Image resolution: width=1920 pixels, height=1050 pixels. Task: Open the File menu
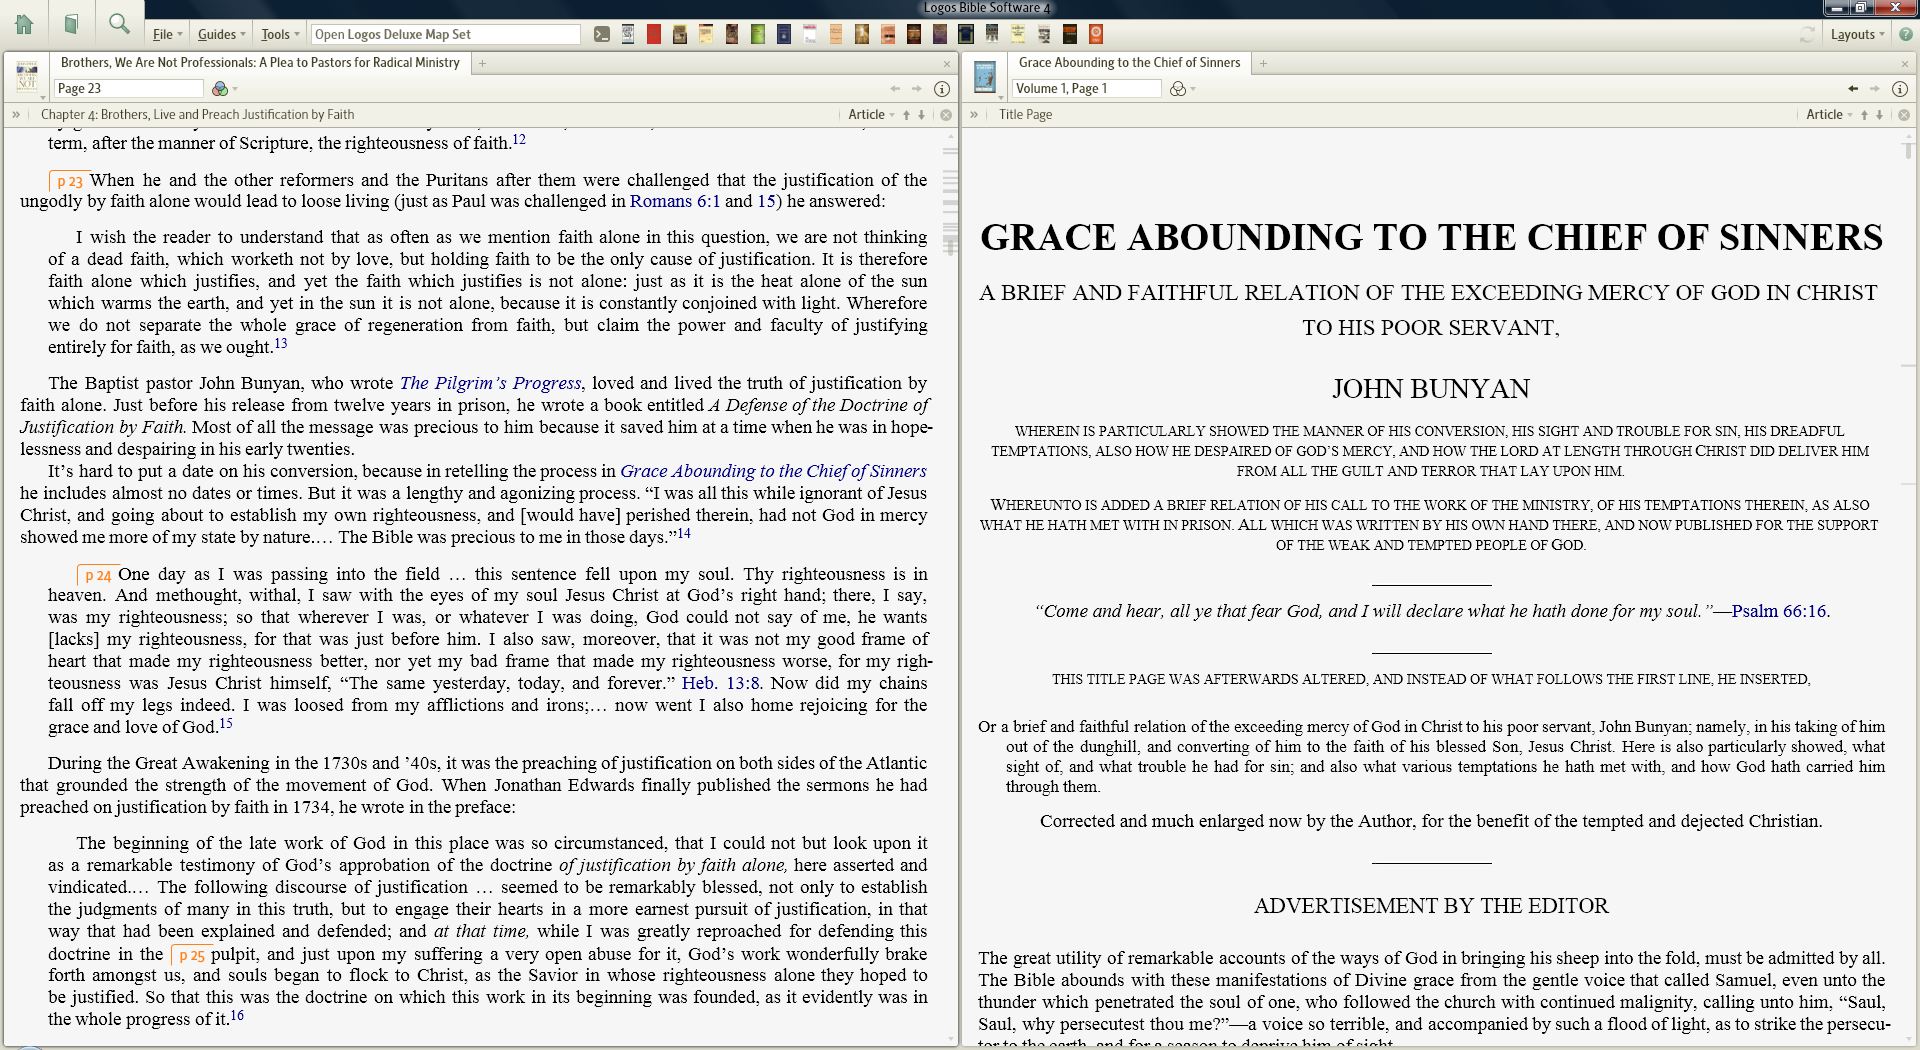pos(167,34)
